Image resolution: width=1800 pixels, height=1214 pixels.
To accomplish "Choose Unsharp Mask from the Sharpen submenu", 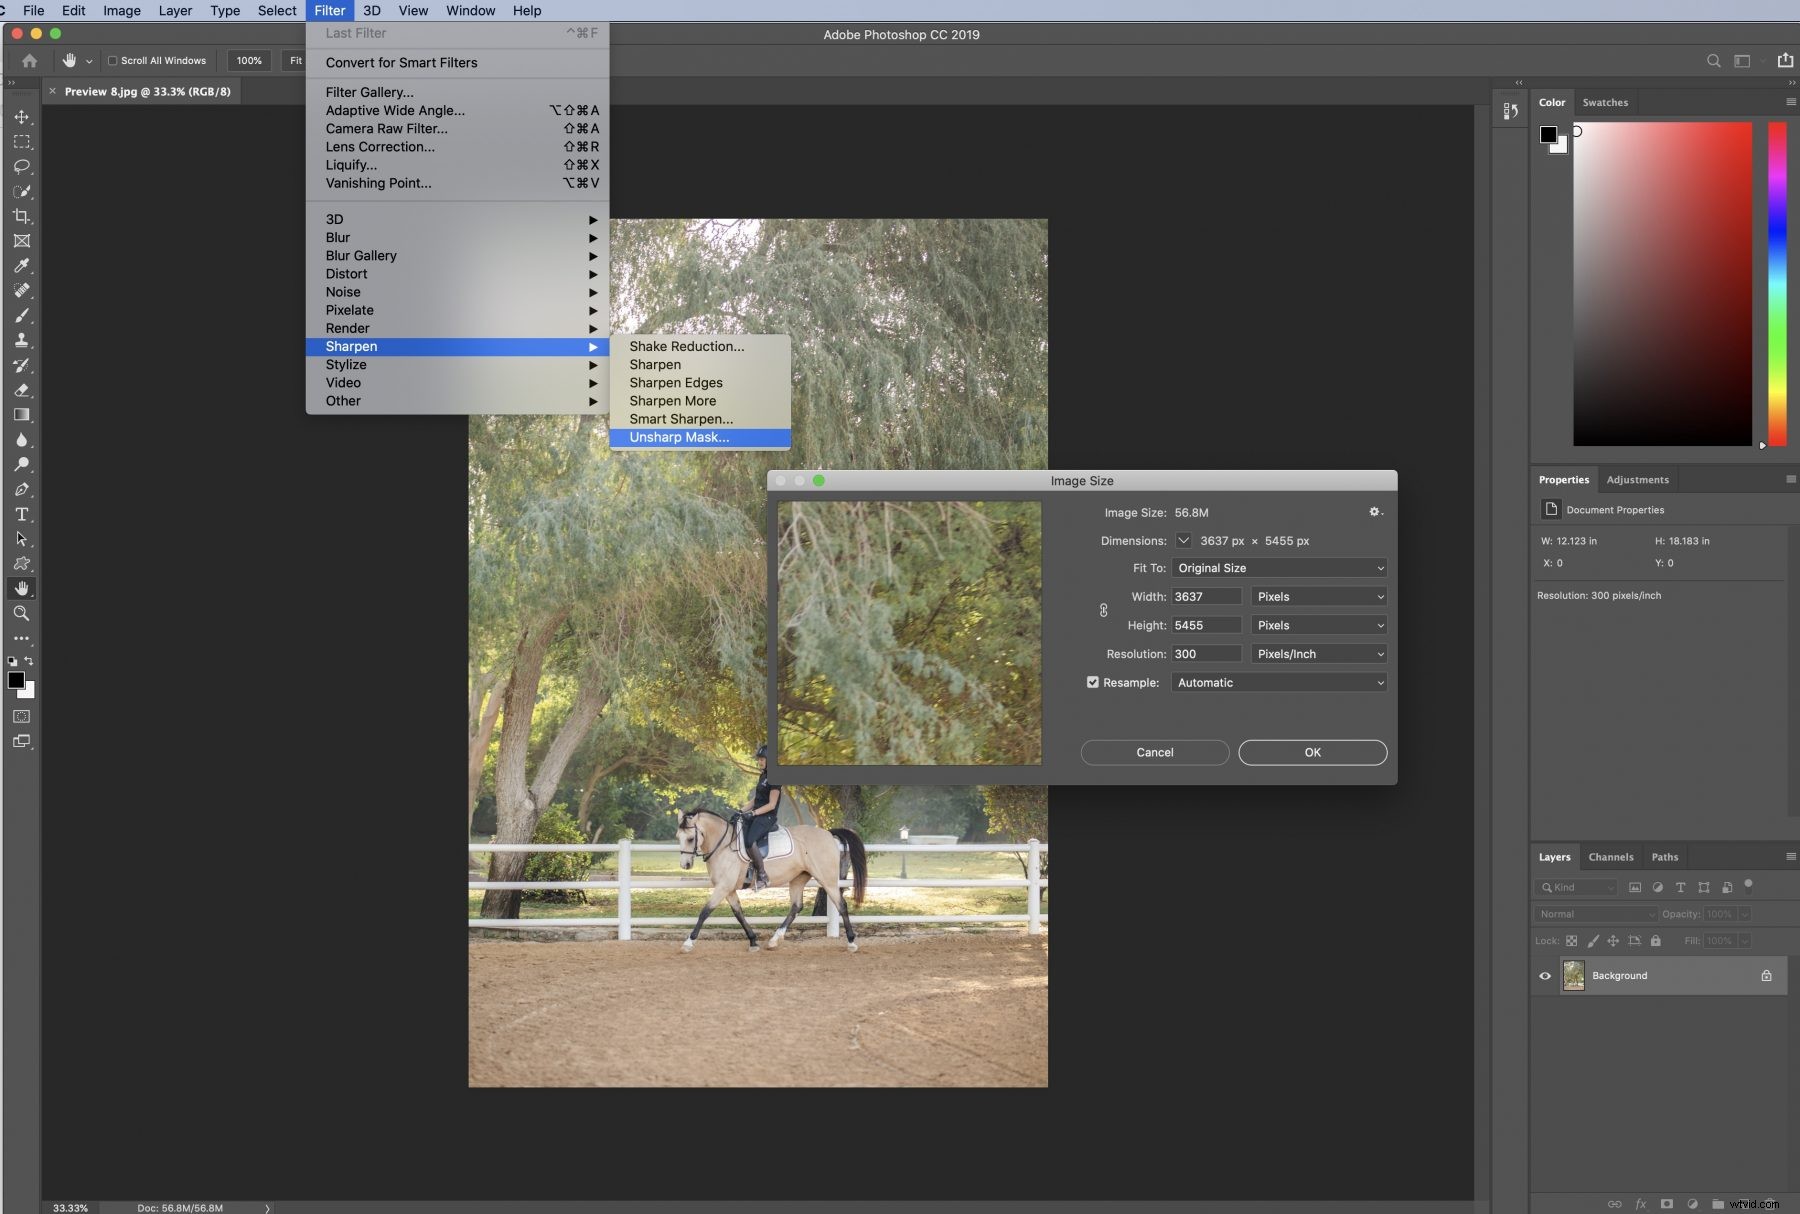I will 678,437.
